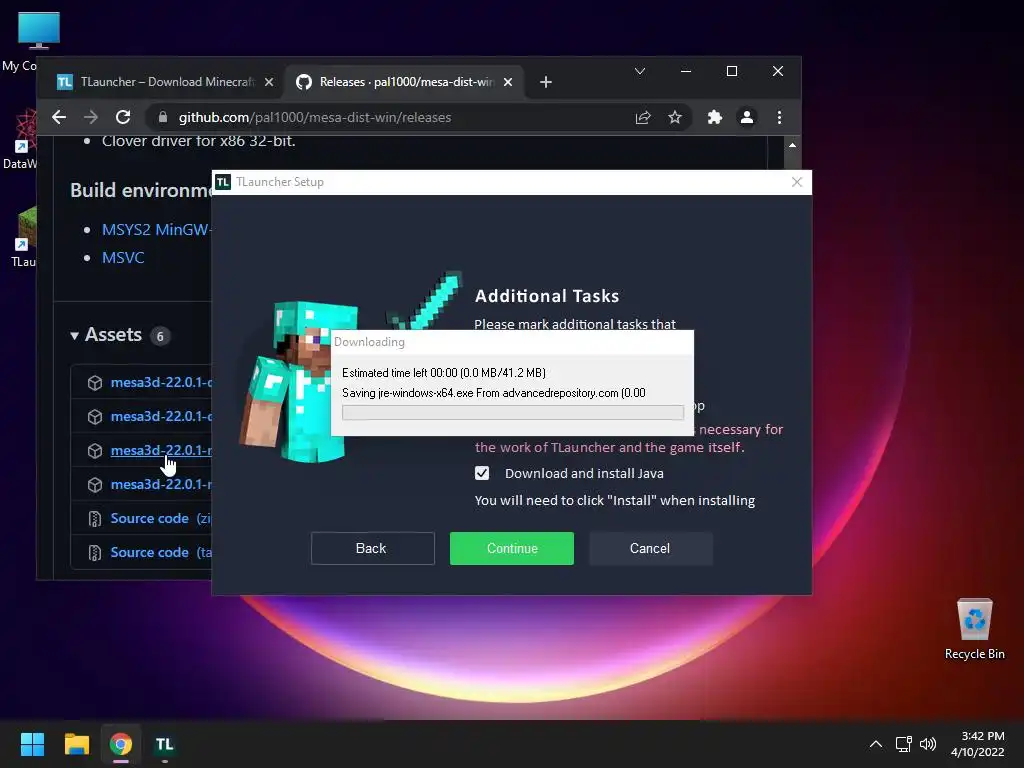Click Chrome icon in taskbar
The width and height of the screenshot is (1024, 768).
click(x=121, y=744)
